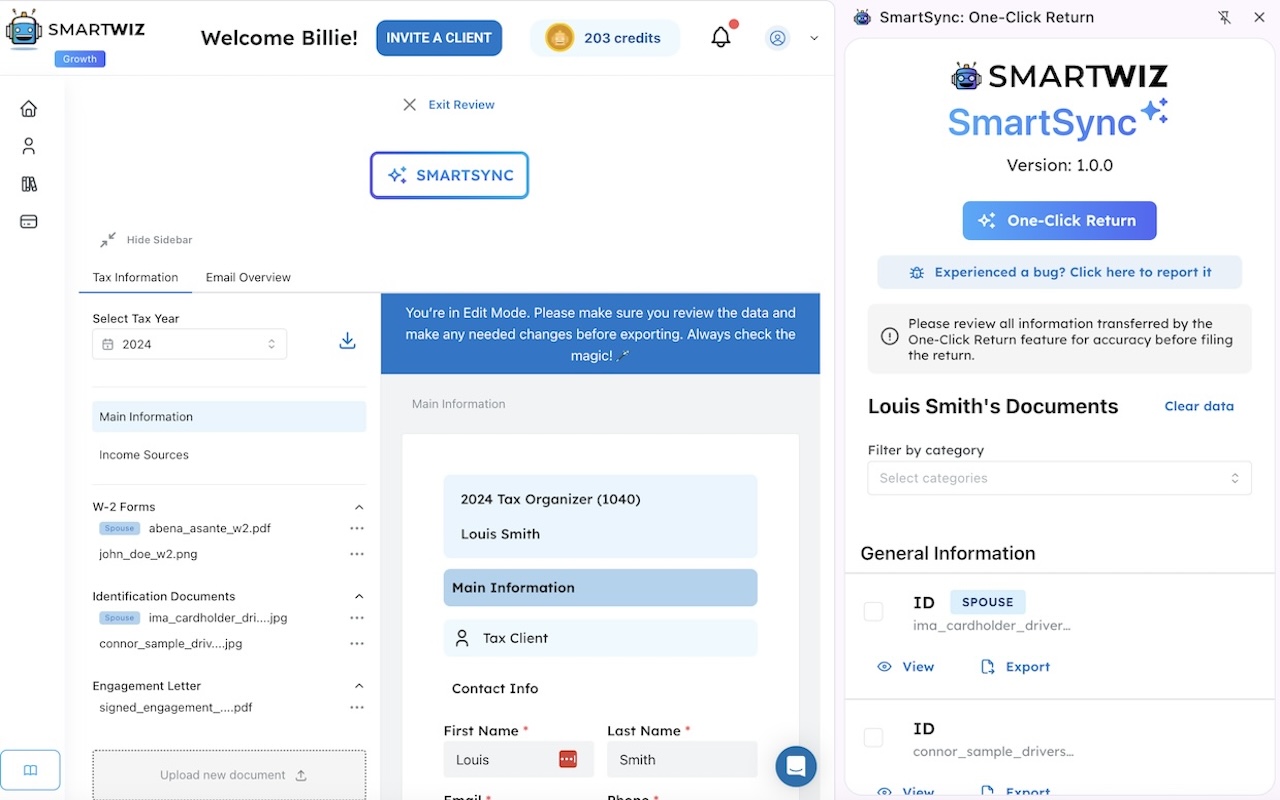Click the Upload new document area
This screenshot has height=800, width=1280.
(x=229, y=775)
